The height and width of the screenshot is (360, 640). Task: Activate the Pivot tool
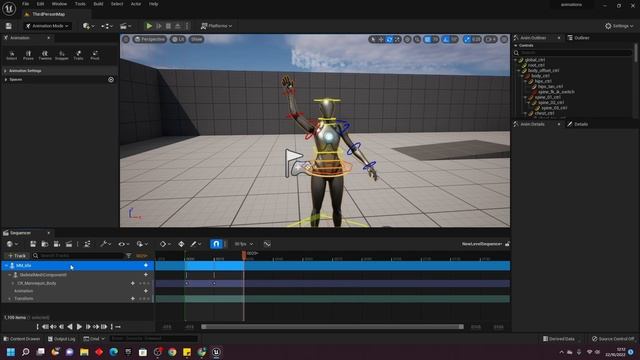pyautogui.click(x=95, y=55)
